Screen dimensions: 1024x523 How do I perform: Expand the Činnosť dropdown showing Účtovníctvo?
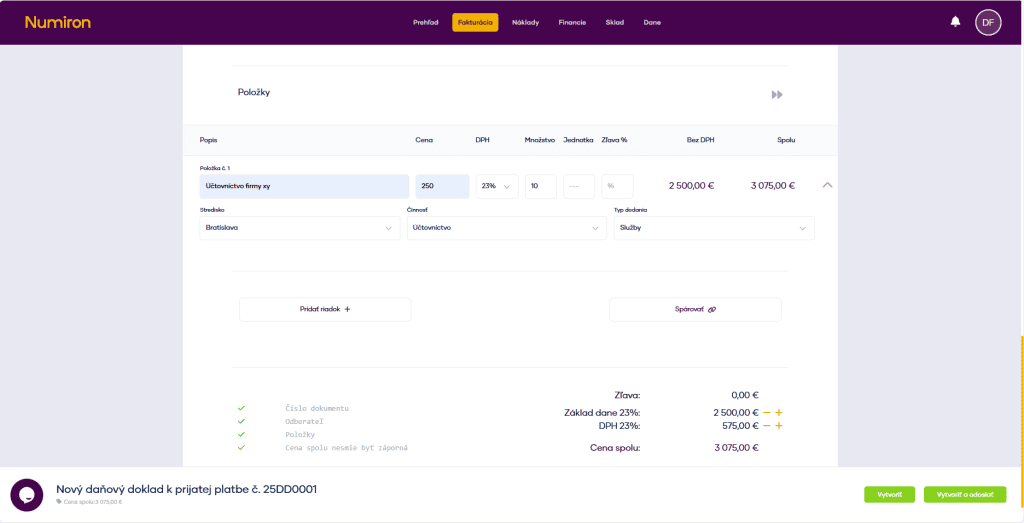coord(506,228)
